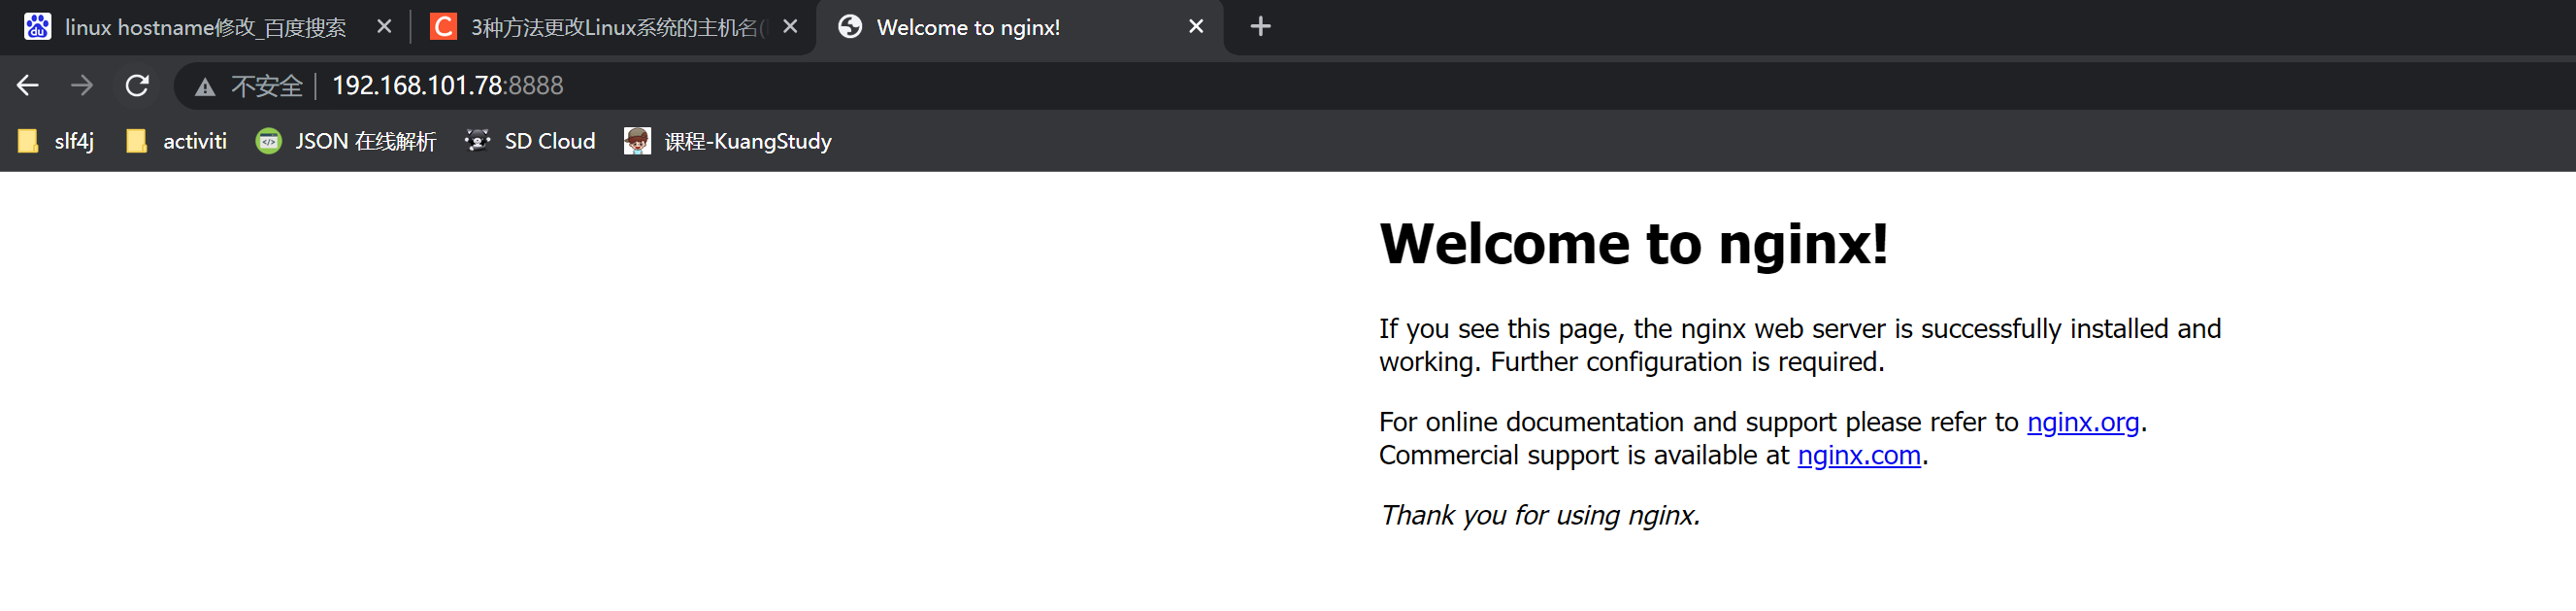Switch to the 3种方法更改Linux系统的主机名 tab

(612, 27)
